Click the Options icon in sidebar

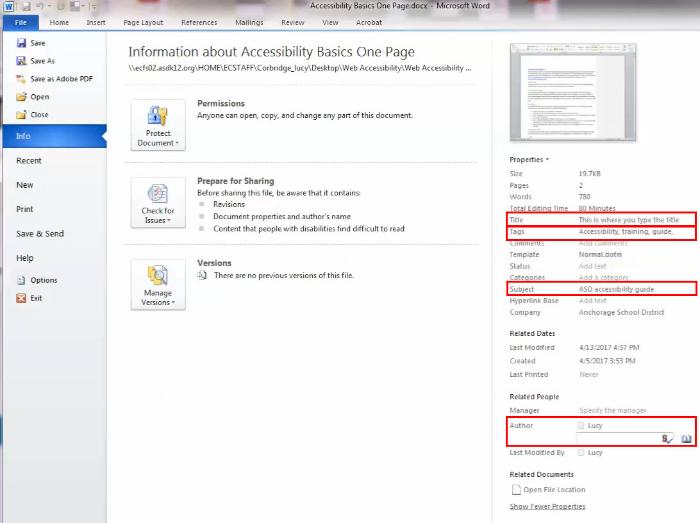(x=21, y=280)
